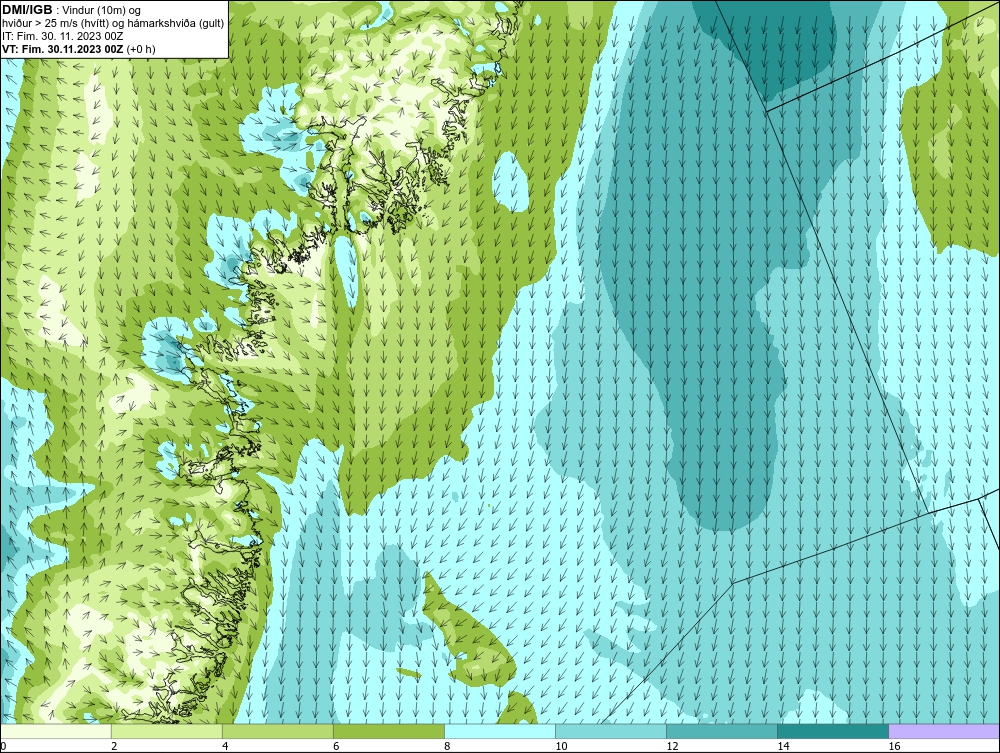Click the DMI/IGB title text
The height and width of the screenshot is (753, 1000).
click(27, 10)
